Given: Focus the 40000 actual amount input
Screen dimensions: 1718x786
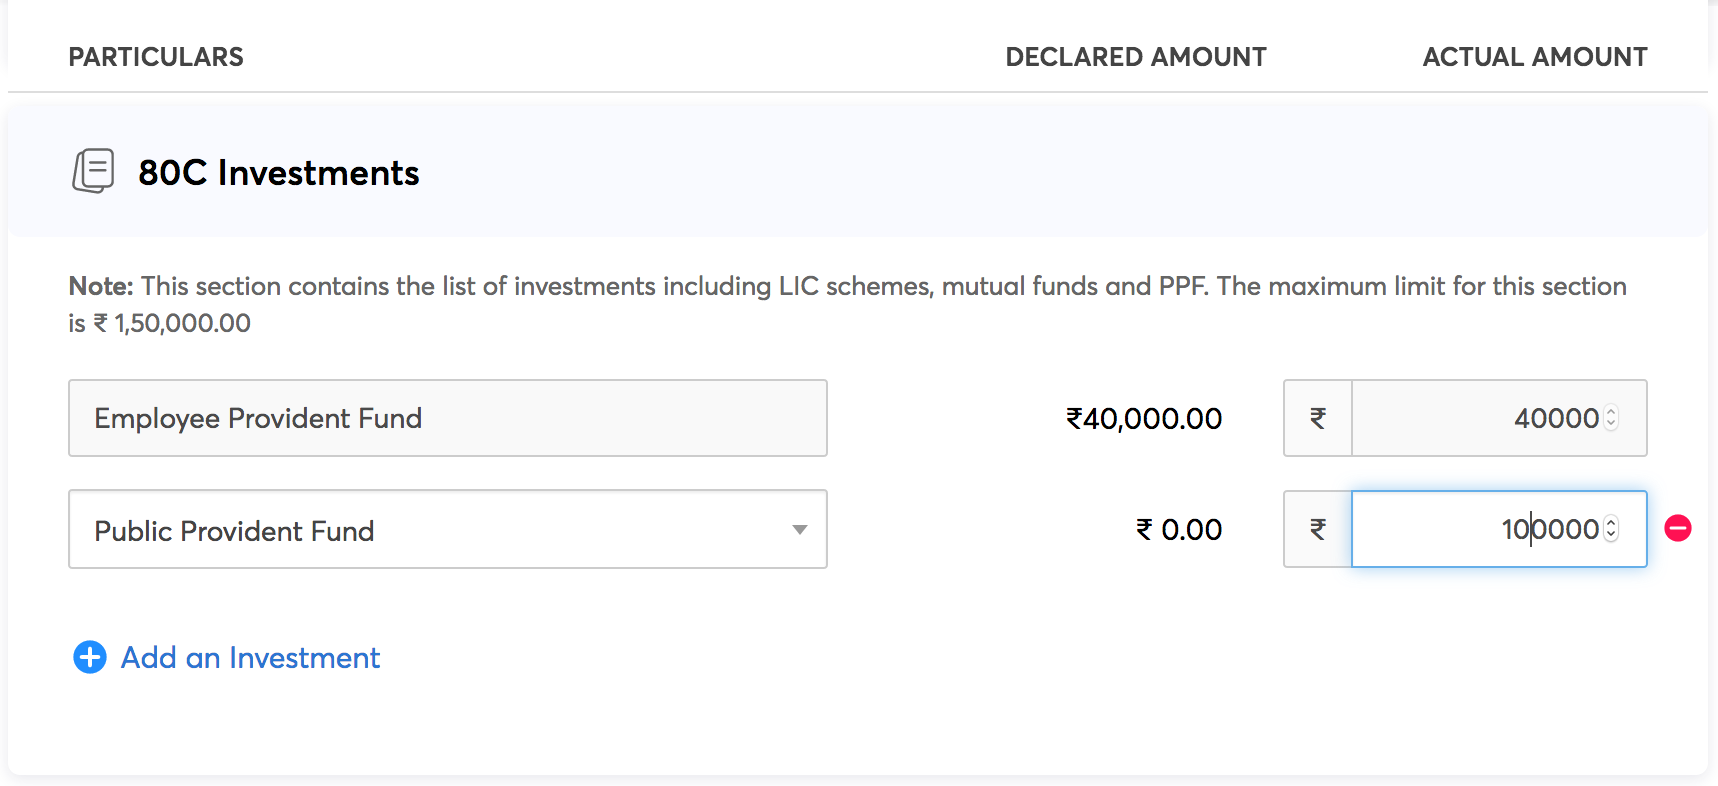Looking at the screenshot, I should (x=1480, y=418).
